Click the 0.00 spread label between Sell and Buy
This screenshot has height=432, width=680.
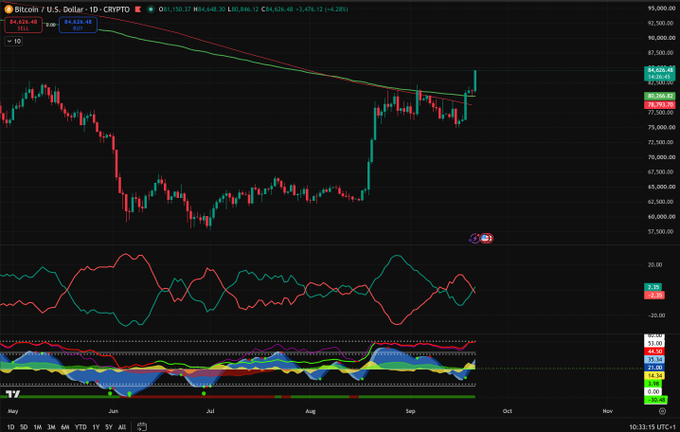coord(51,25)
